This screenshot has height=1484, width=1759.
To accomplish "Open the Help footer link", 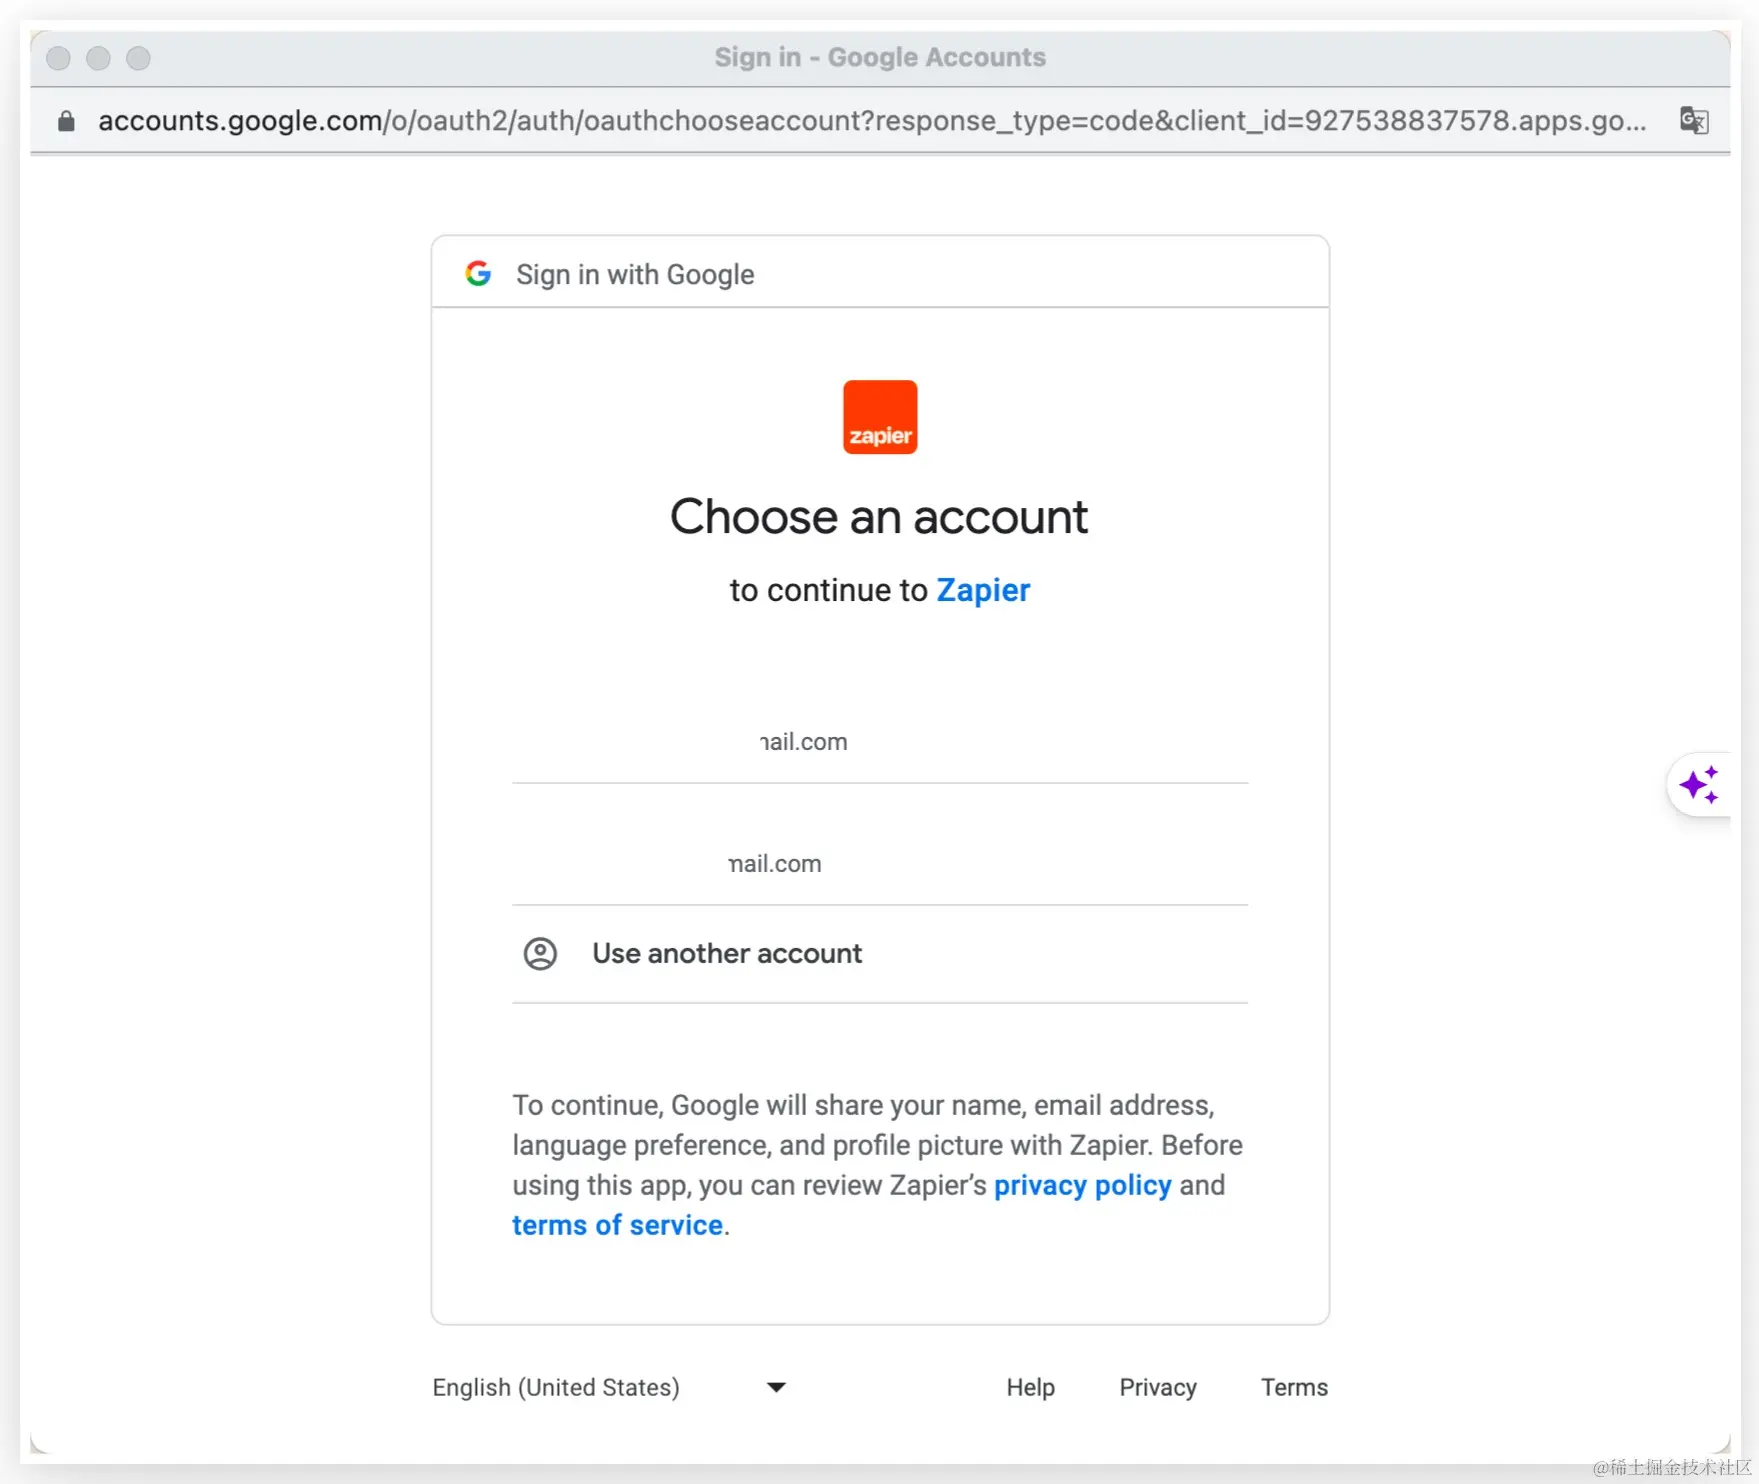I will 1030,1387.
